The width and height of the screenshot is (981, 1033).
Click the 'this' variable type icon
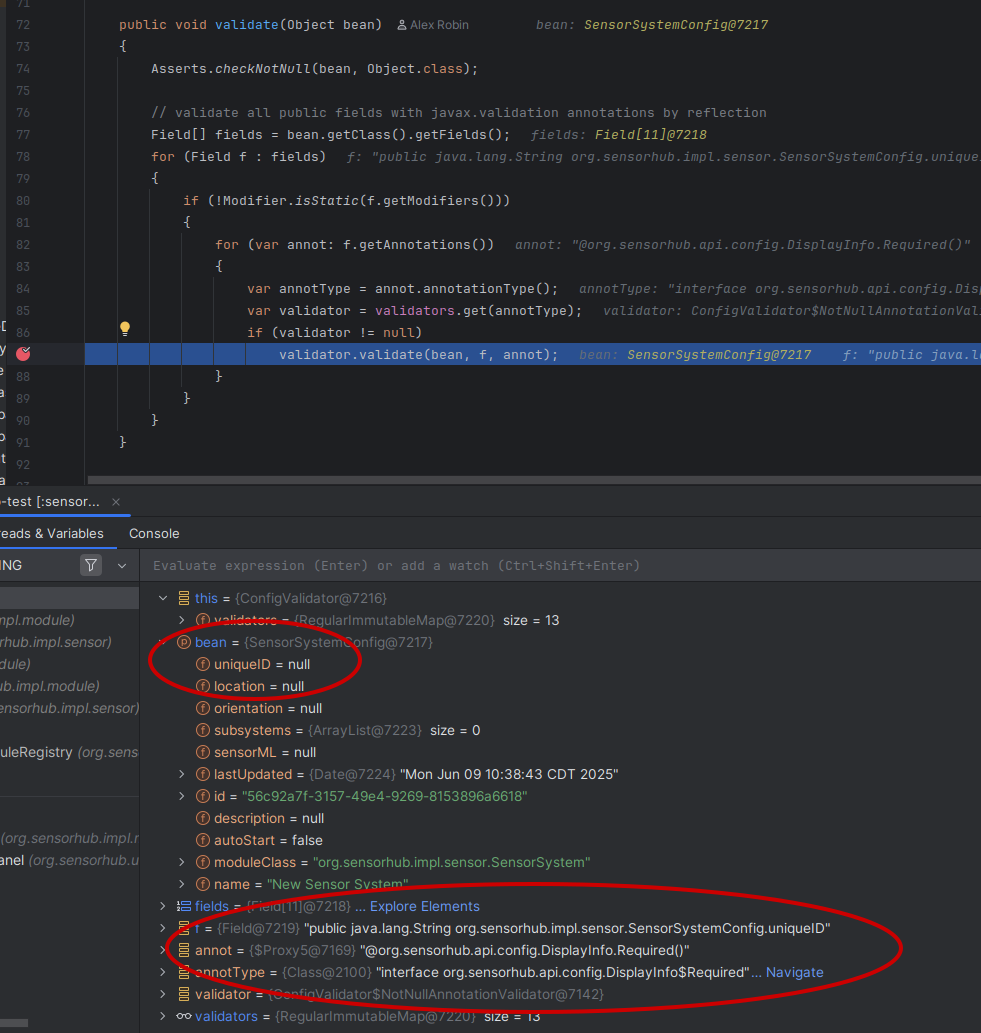[x=184, y=598]
